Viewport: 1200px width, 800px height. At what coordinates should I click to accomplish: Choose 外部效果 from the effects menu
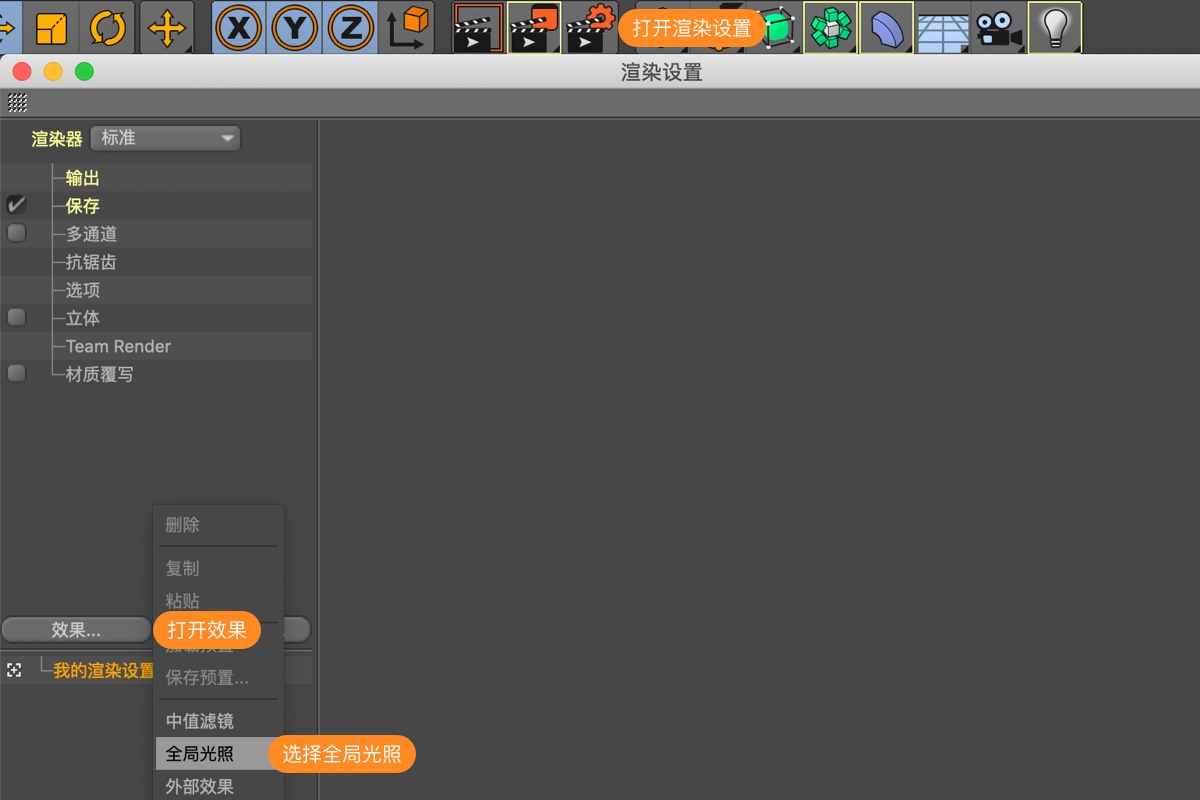click(x=199, y=787)
